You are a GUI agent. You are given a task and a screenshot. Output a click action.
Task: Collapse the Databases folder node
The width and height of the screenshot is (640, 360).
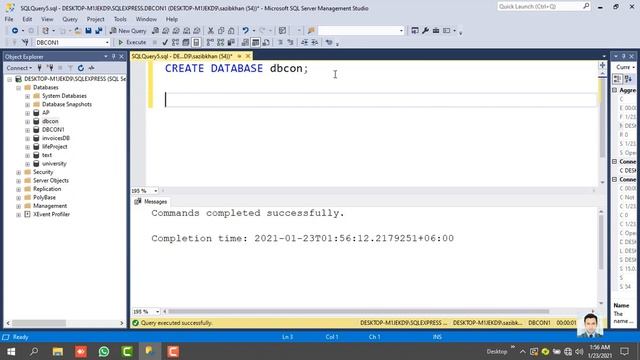pos(18,87)
